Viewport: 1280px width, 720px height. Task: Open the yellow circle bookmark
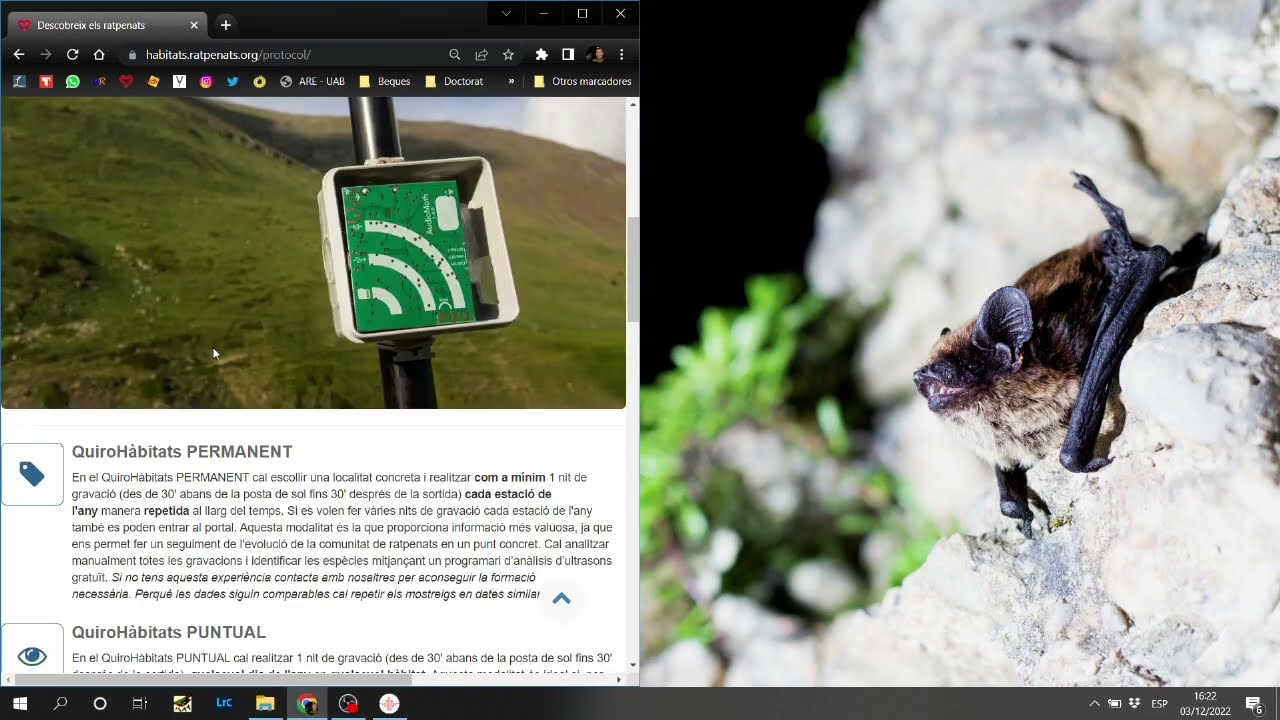pos(259,82)
